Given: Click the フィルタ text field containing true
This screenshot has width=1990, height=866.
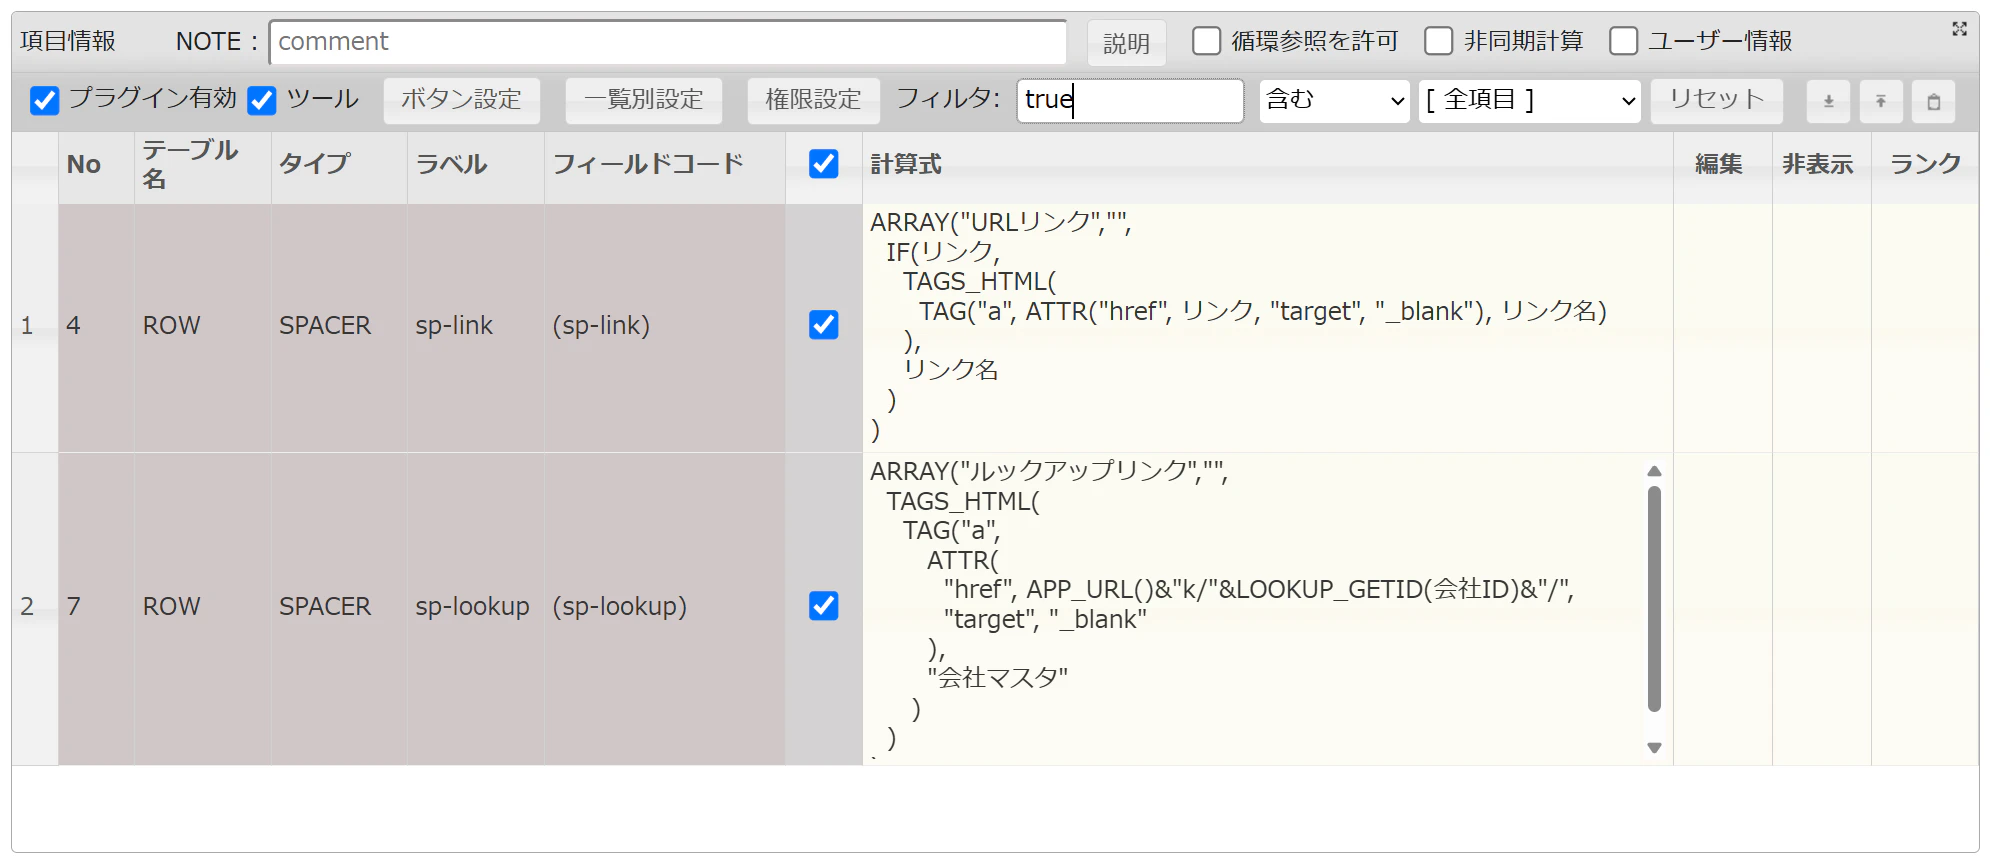Looking at the screenshot, I should pyautogui.click(x=1130, y=100).
